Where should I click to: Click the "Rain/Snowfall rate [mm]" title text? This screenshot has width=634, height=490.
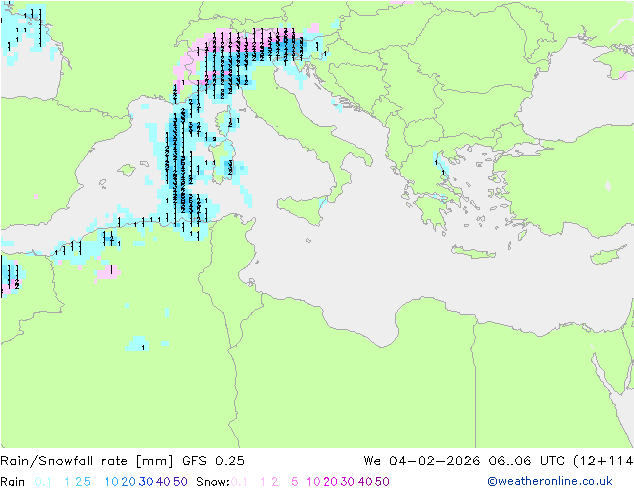[x=87, y=461]
